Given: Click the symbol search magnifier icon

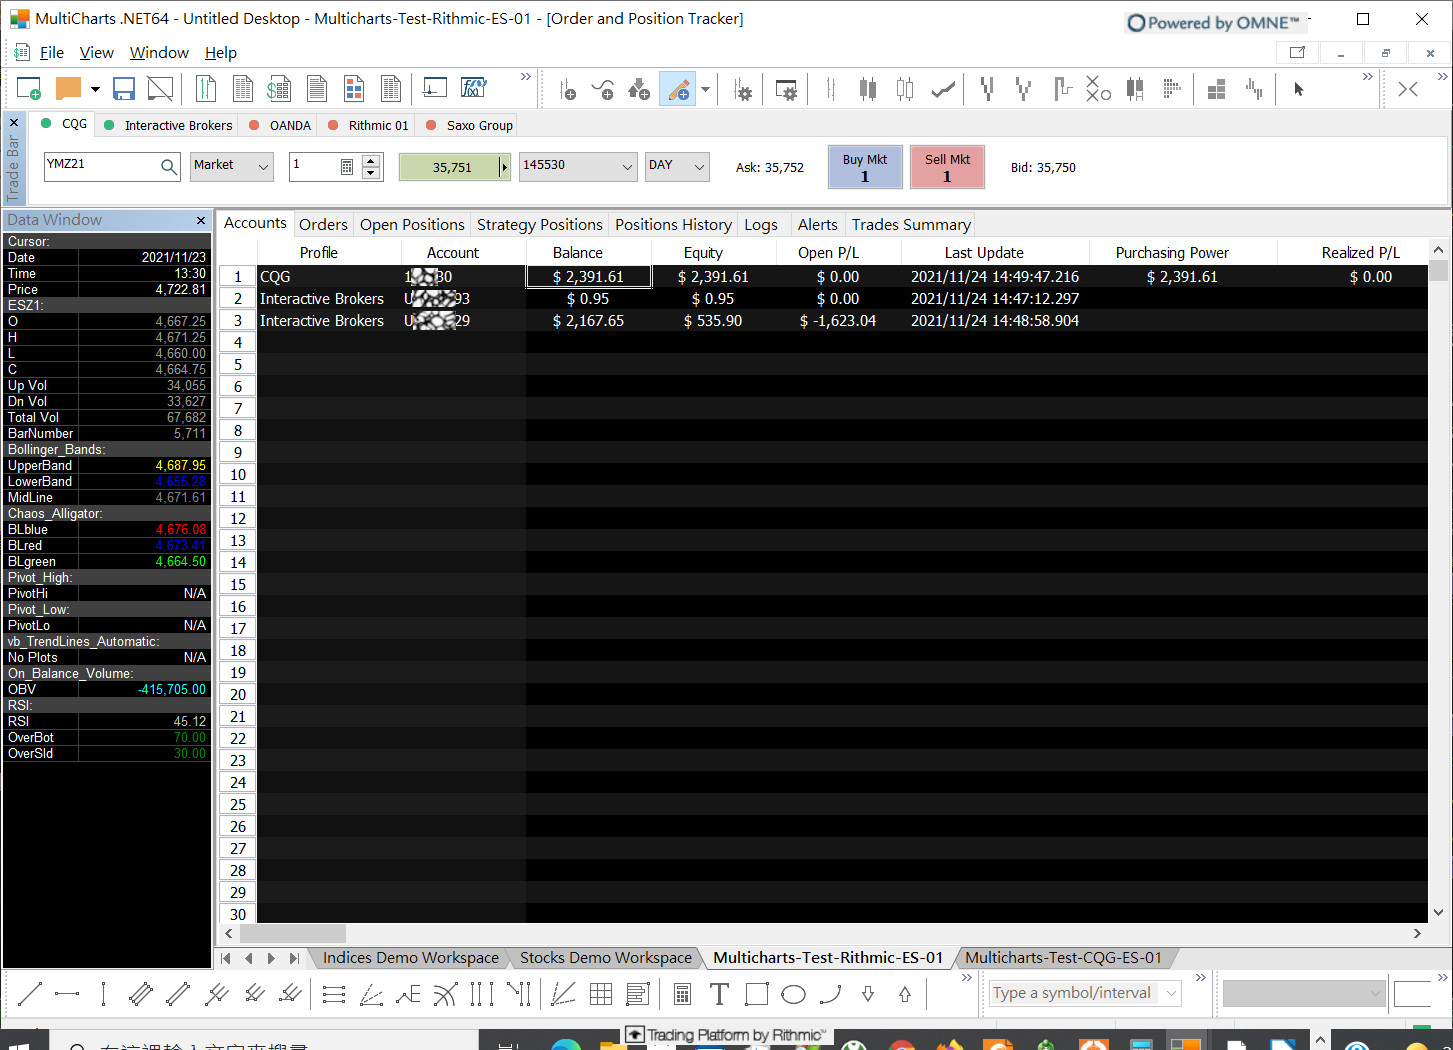Looking at the screenshot, I should (x=169, y=167).
